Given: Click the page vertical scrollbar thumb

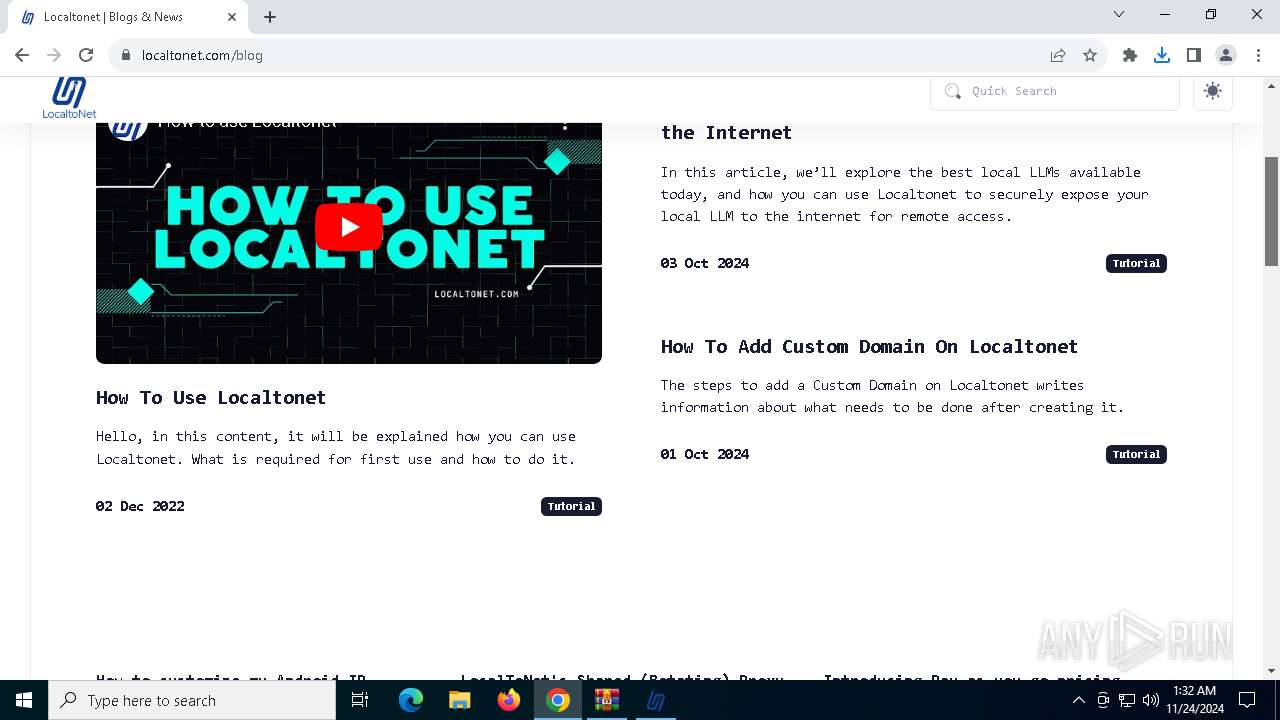Looking at the screenshot, I should pyautogui.click(x=1271, y=211).
